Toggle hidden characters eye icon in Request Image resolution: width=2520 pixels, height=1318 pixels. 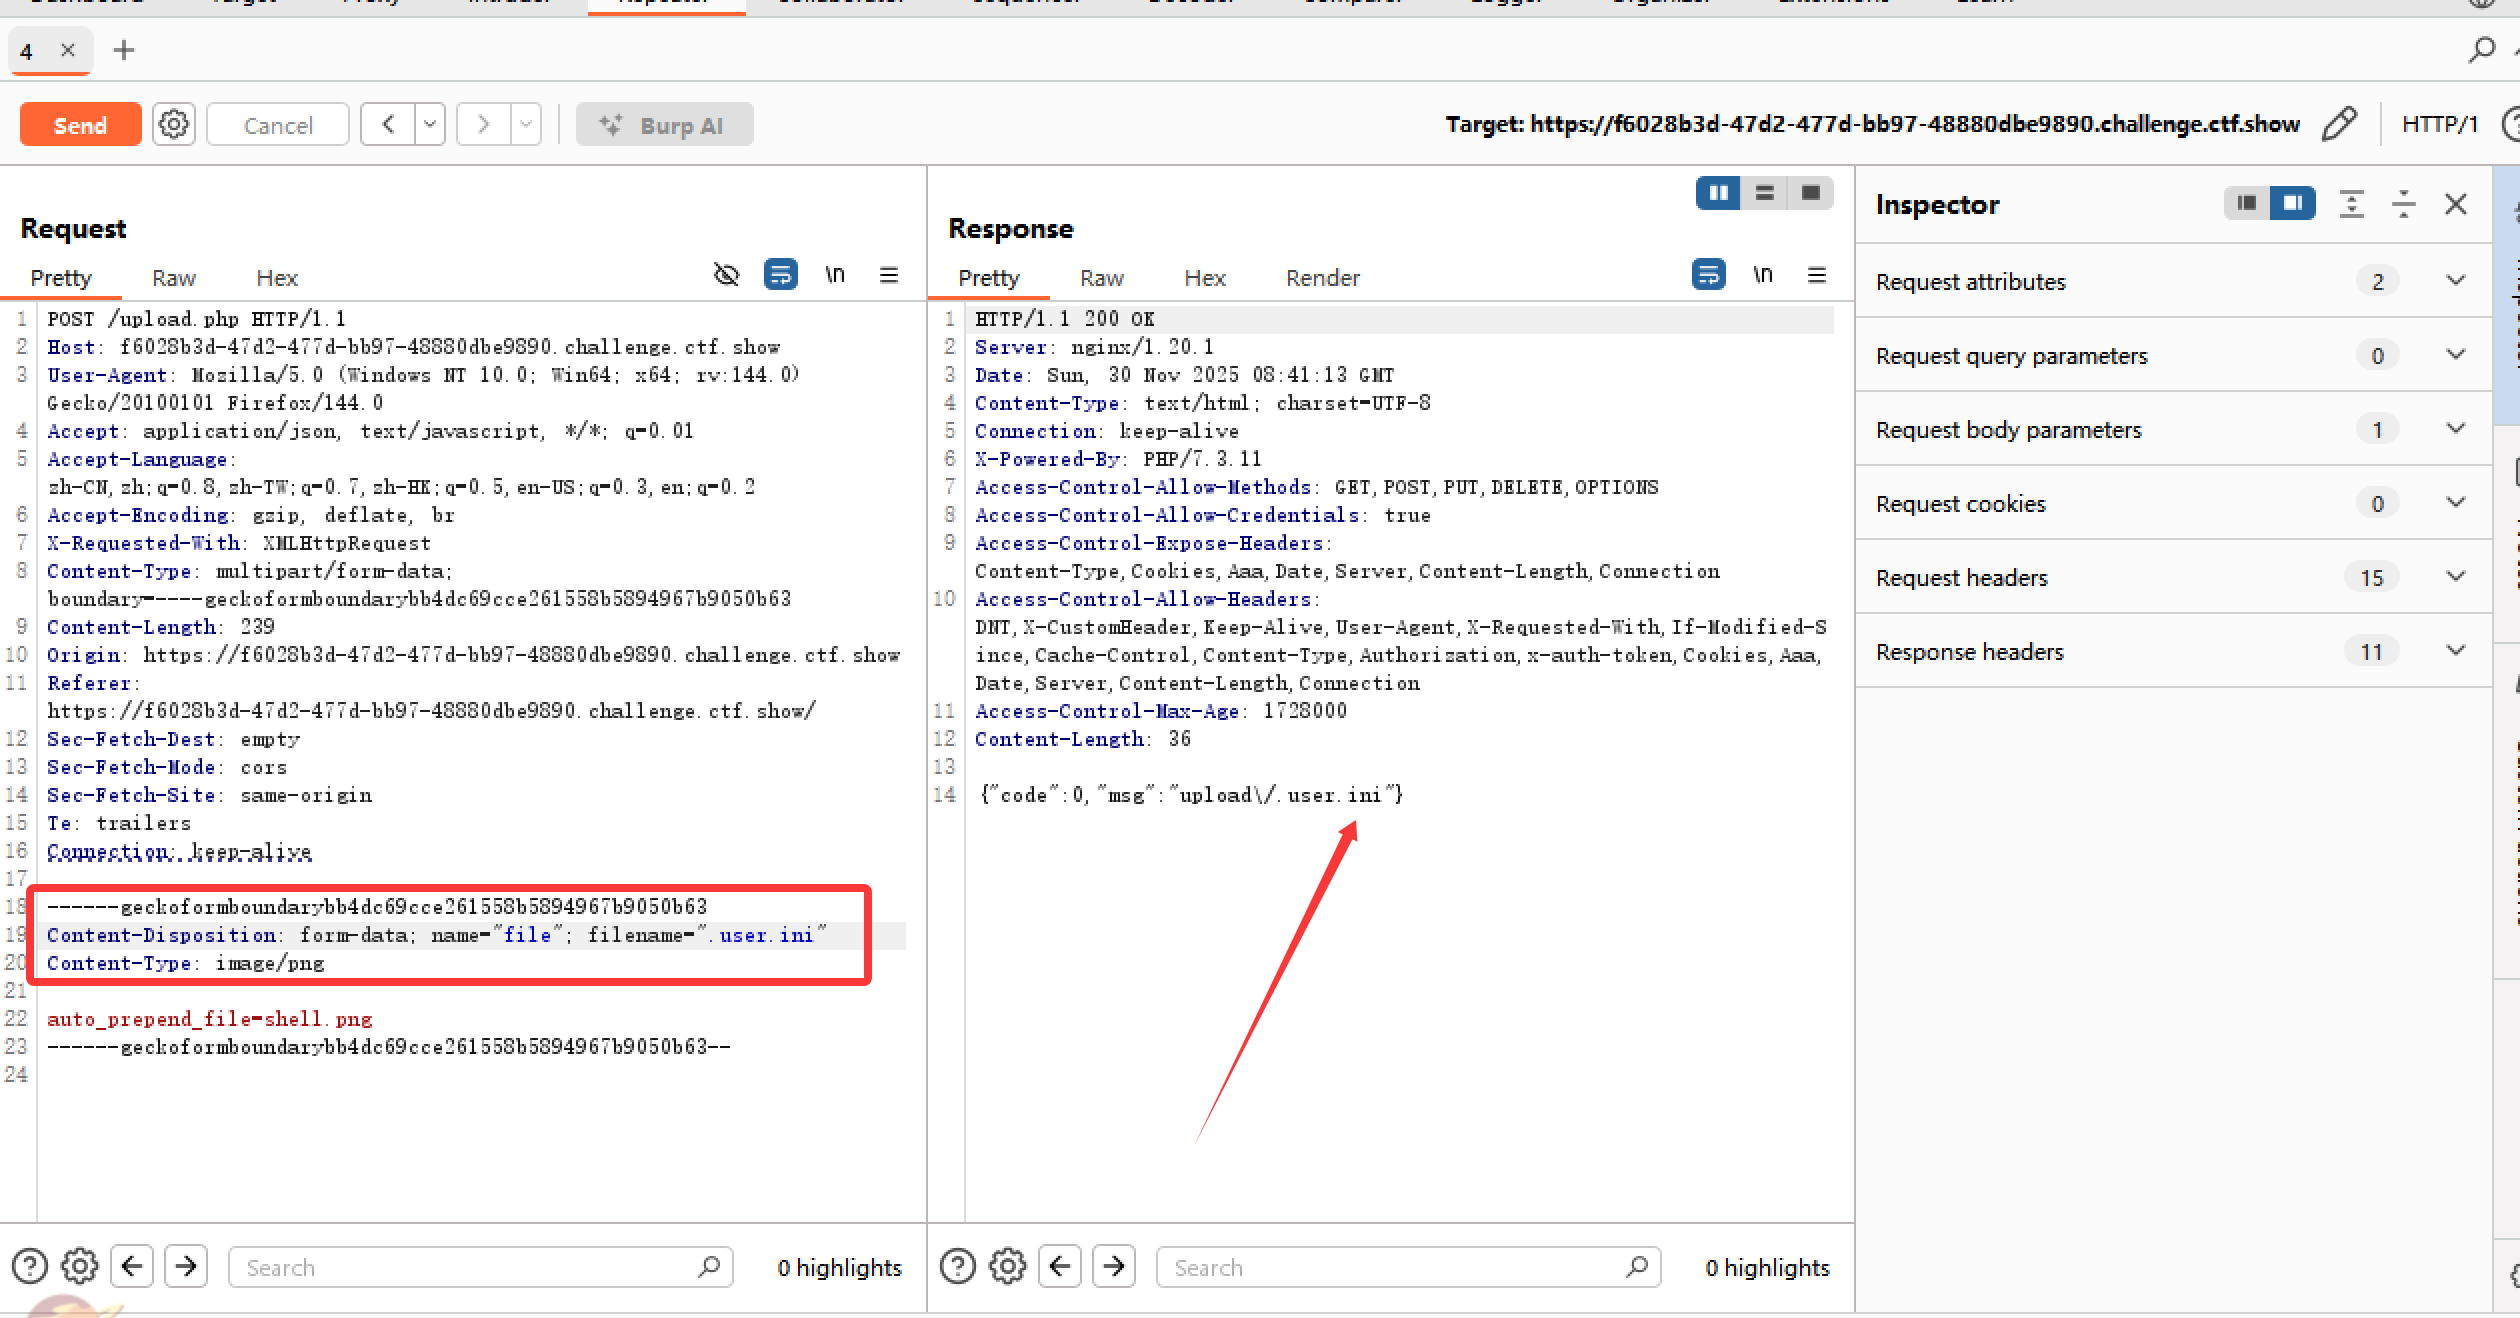pos(727,275)
